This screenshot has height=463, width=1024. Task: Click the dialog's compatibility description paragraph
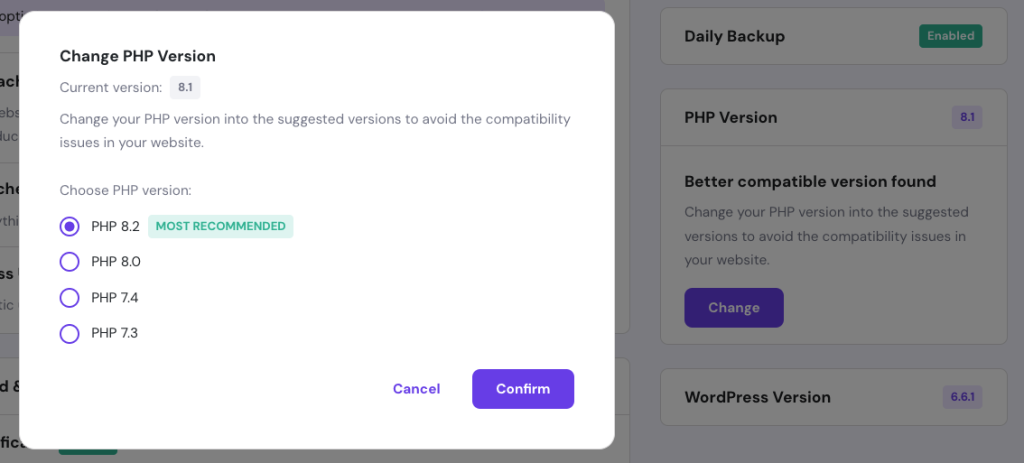[x=314, y=131]
